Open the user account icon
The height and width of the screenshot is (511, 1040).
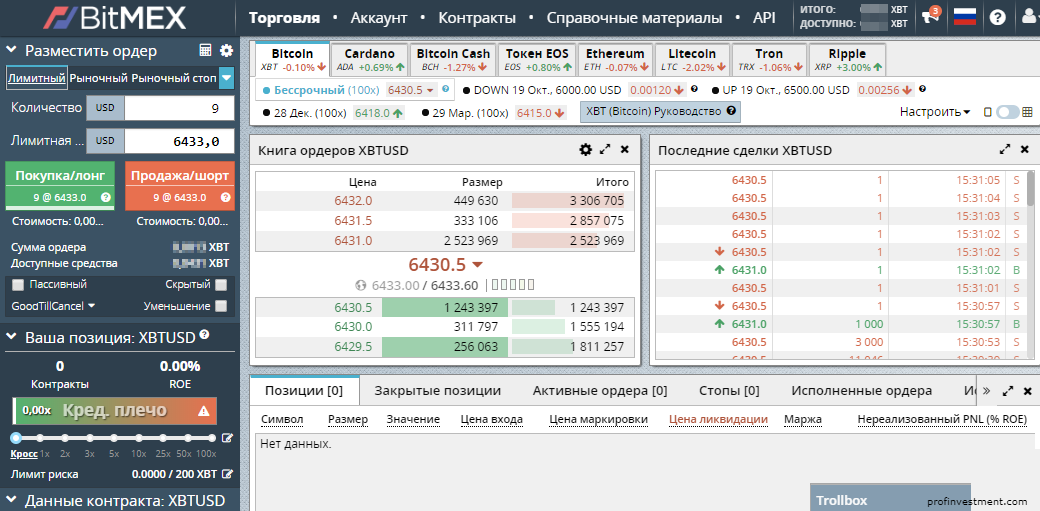point(1029,17)
